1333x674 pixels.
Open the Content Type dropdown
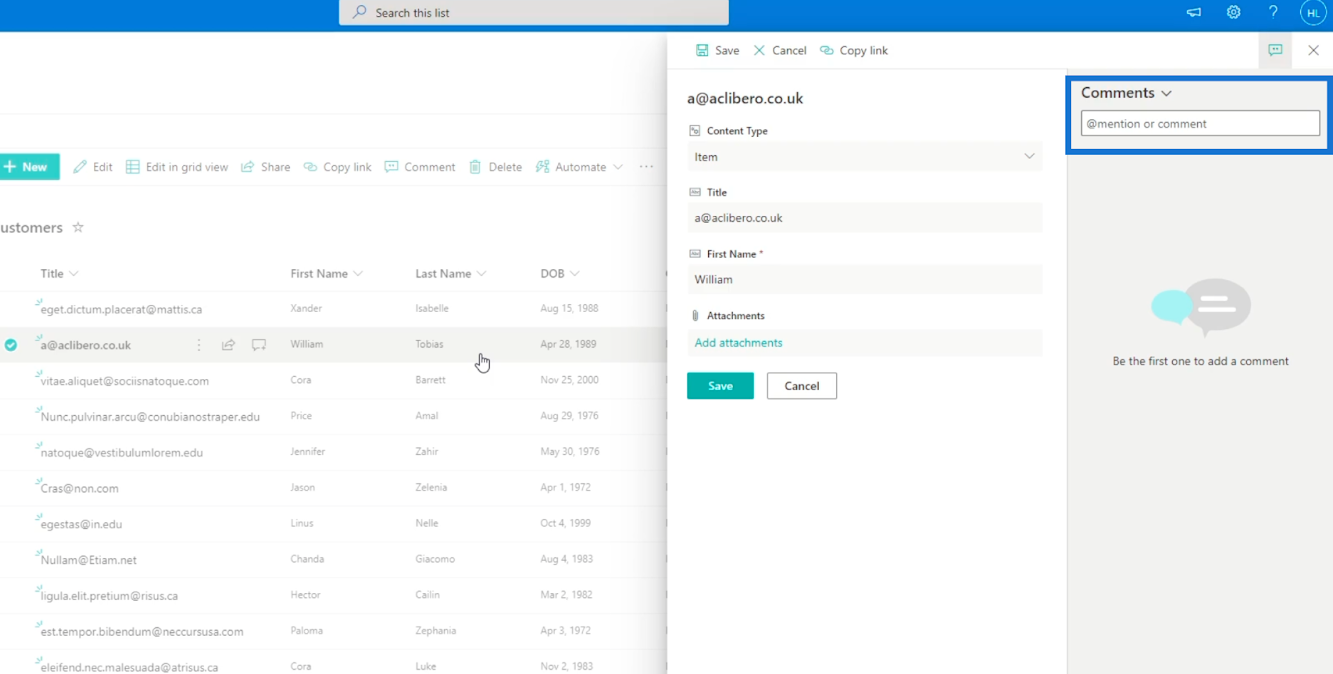click(864, 157)
